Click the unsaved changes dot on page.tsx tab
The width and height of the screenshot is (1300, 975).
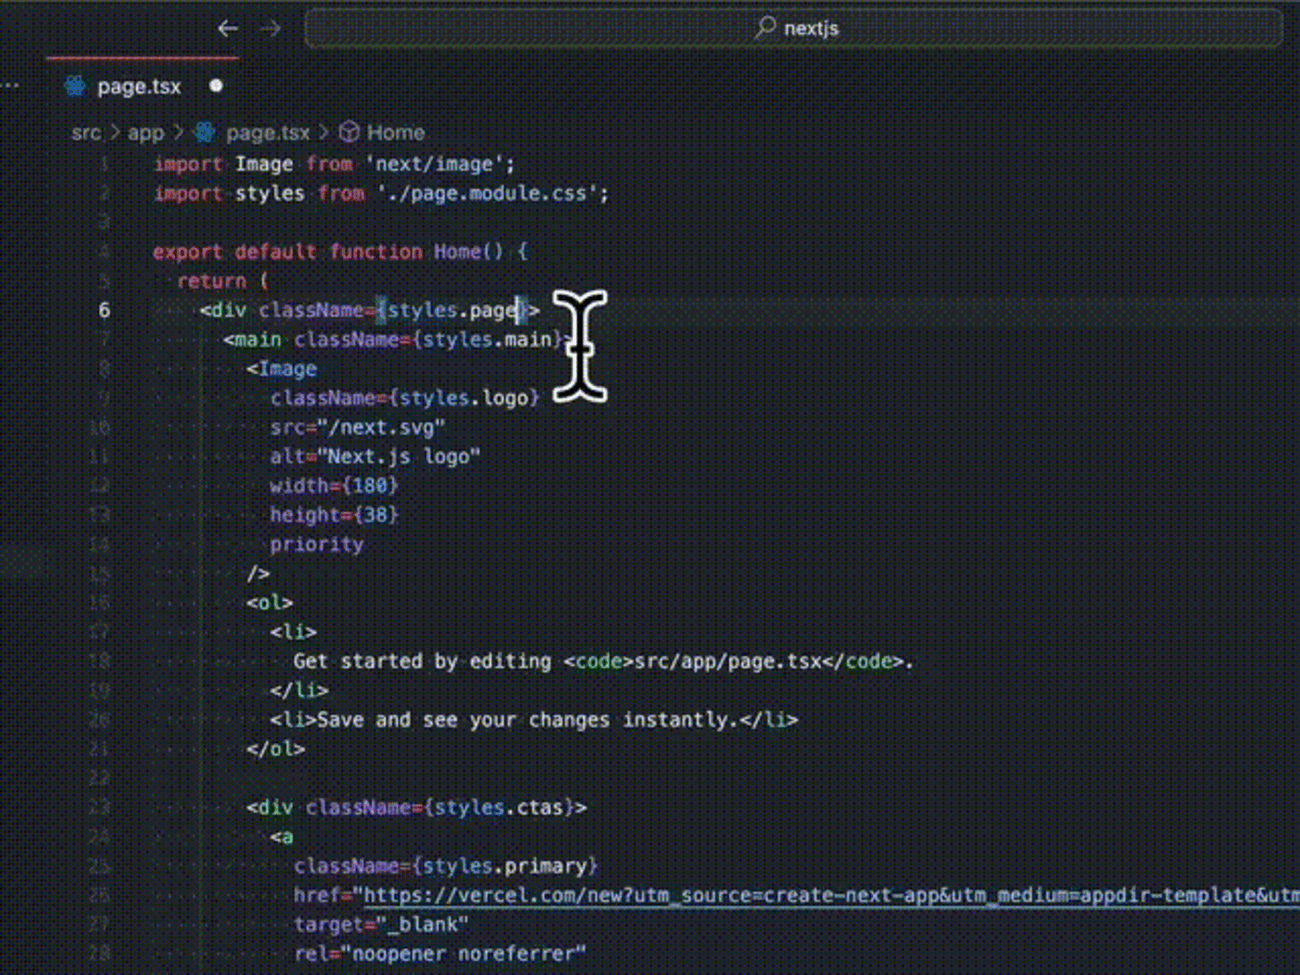tap(216, 86)
